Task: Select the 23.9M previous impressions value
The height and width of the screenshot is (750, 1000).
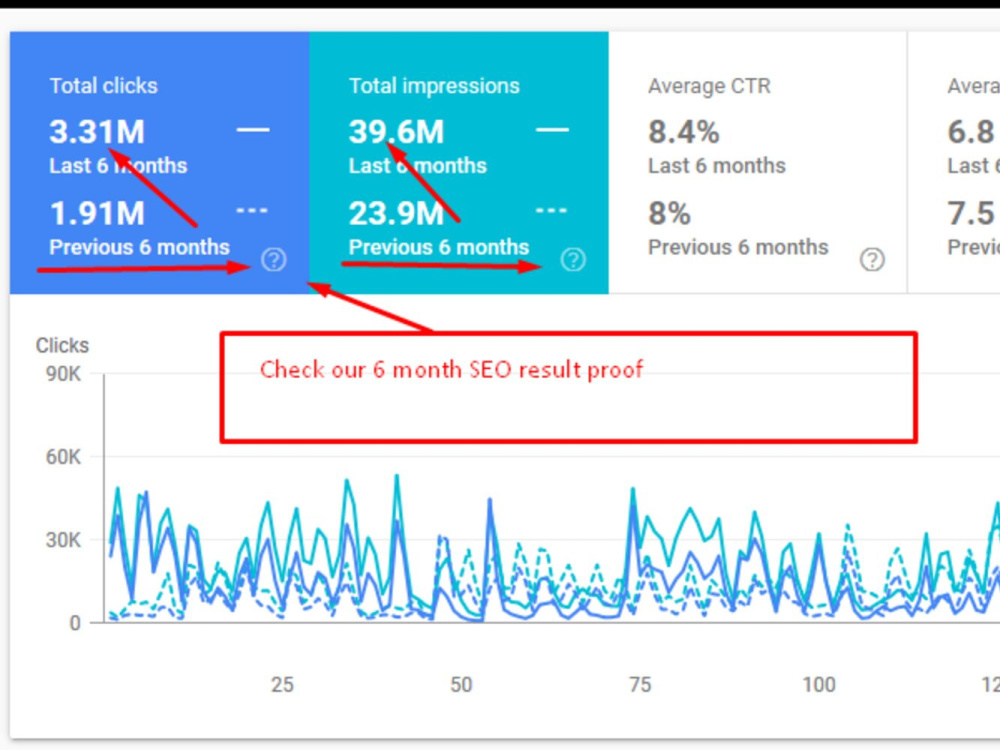Action: point(396,213)
